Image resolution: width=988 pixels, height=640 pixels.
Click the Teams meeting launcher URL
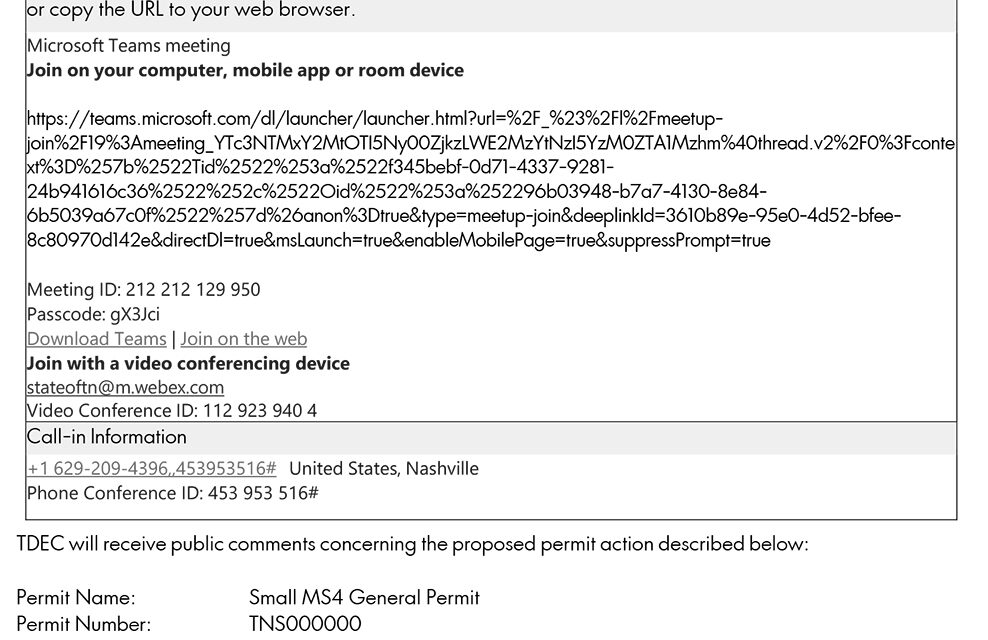(x=490, y=180)
